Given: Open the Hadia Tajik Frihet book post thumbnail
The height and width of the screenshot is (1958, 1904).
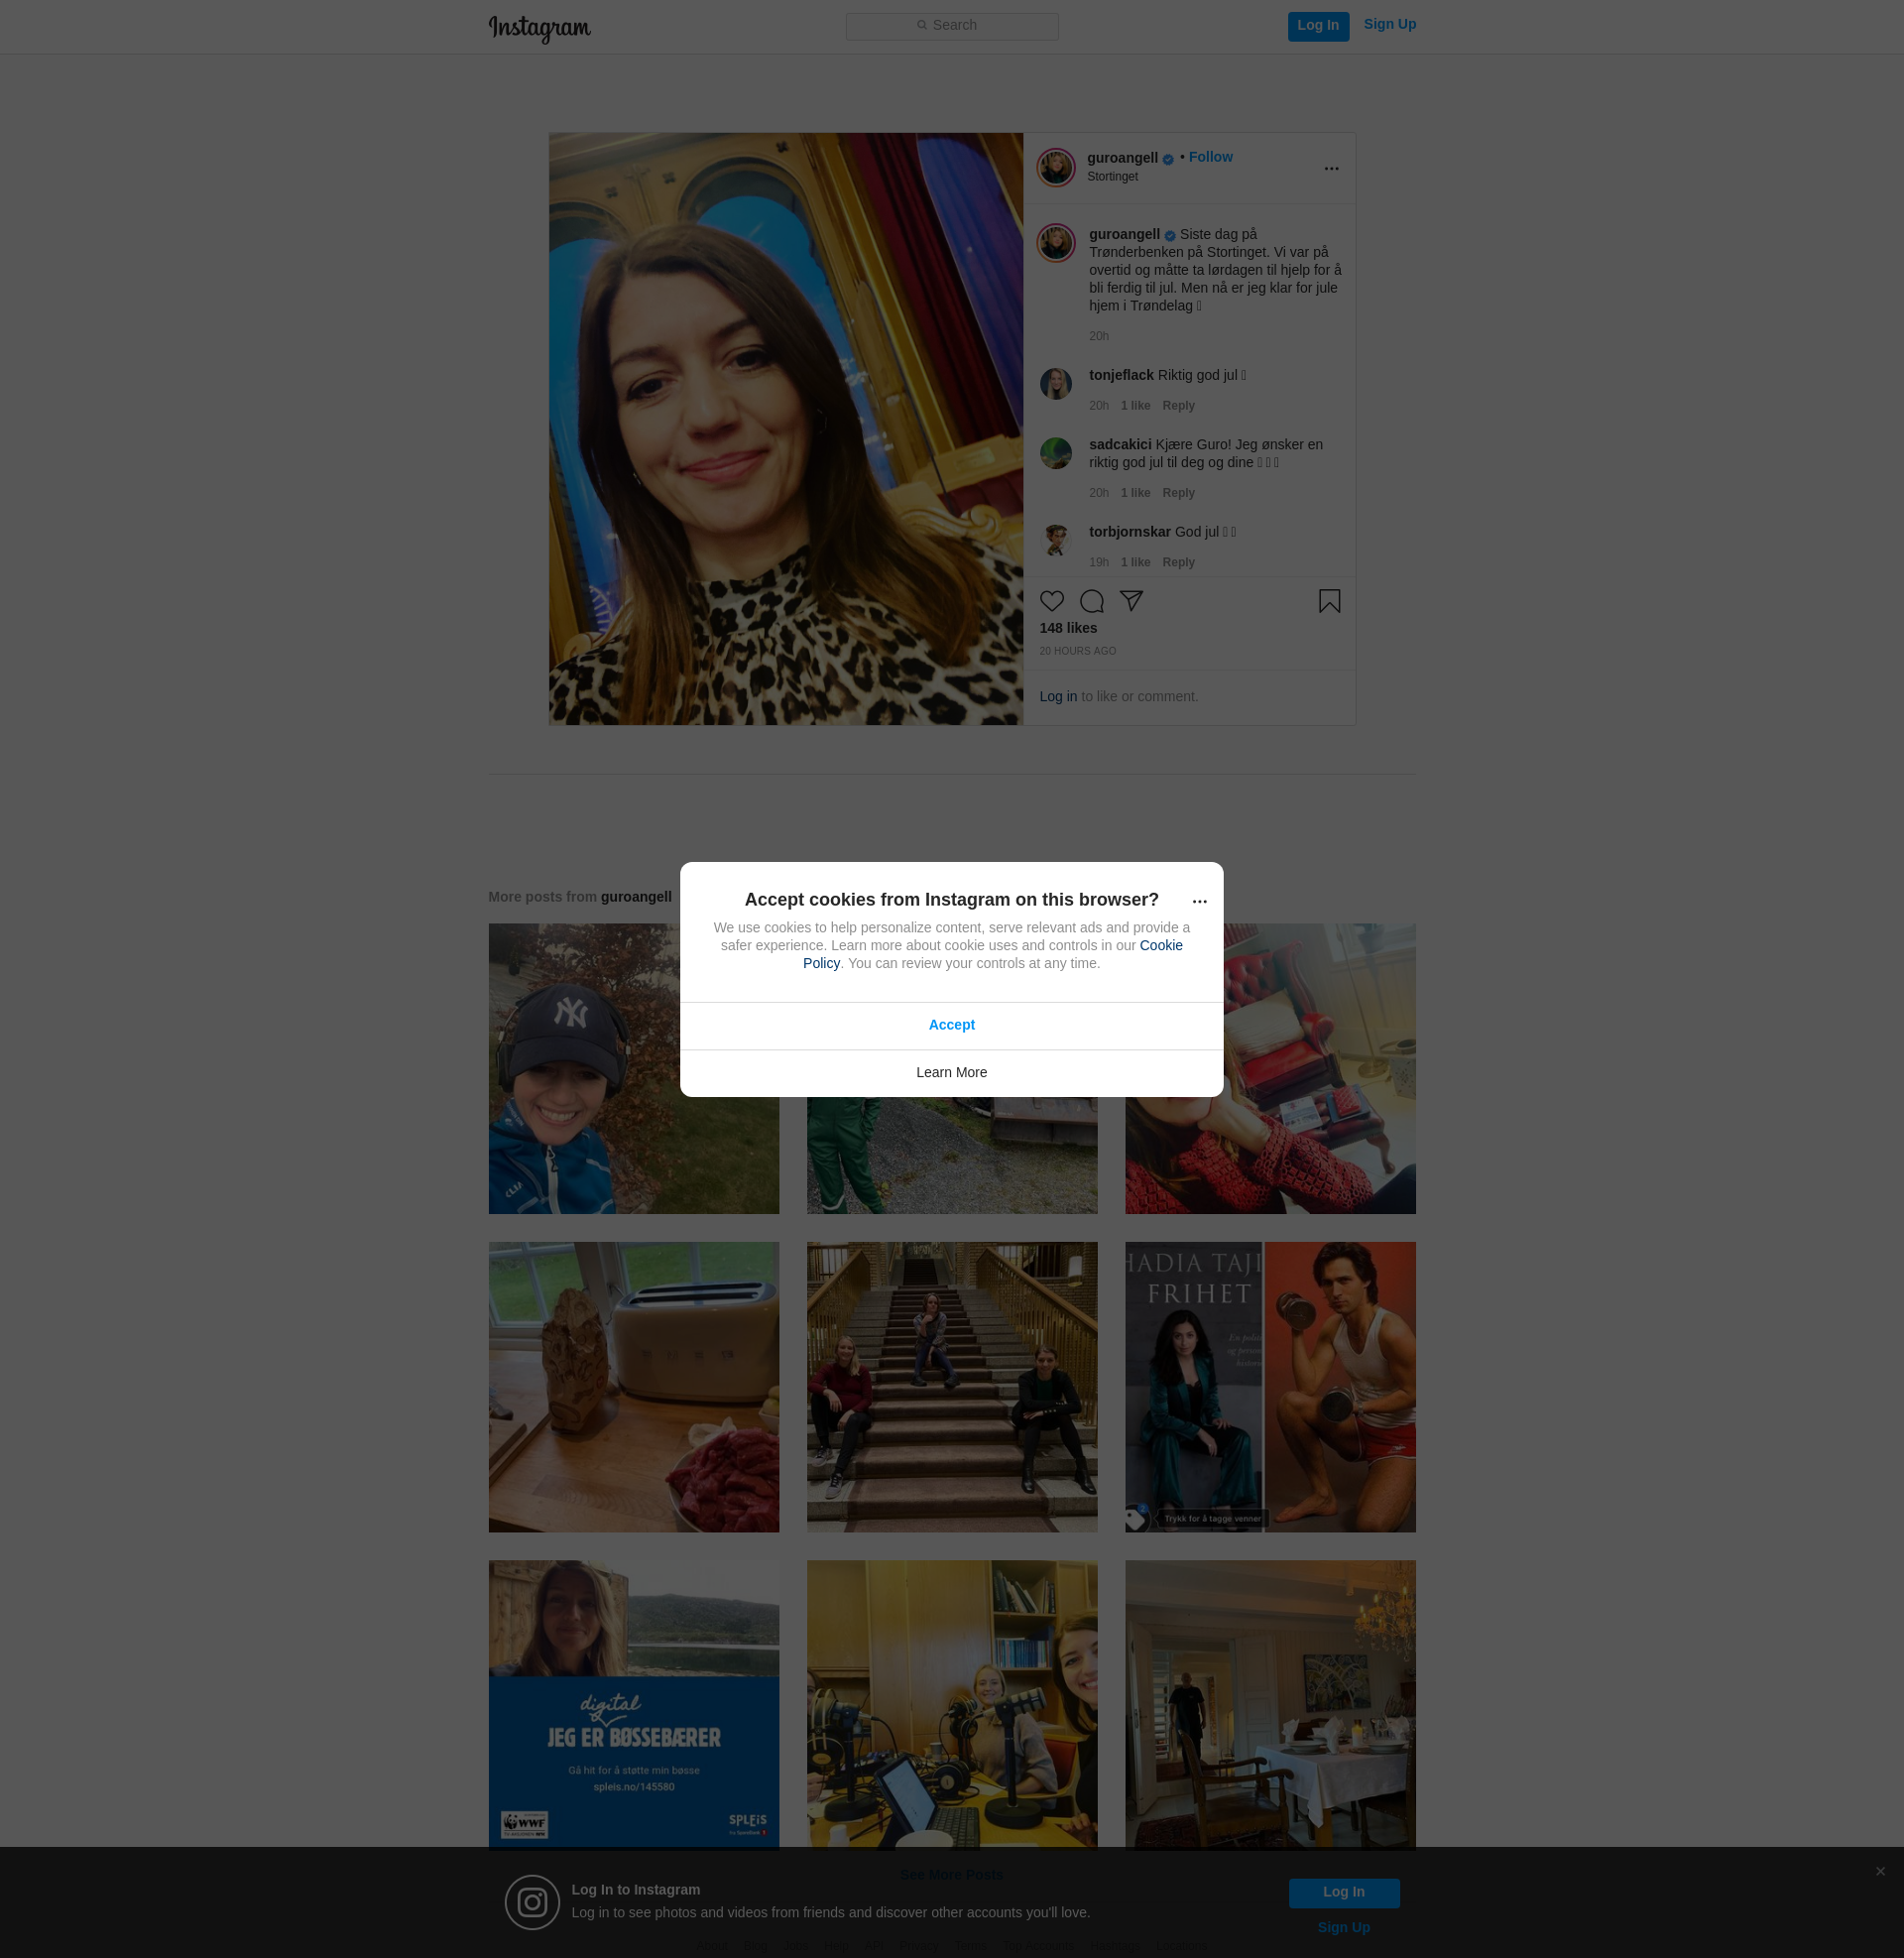Looking at the screenshot, I should 1270,1387.
